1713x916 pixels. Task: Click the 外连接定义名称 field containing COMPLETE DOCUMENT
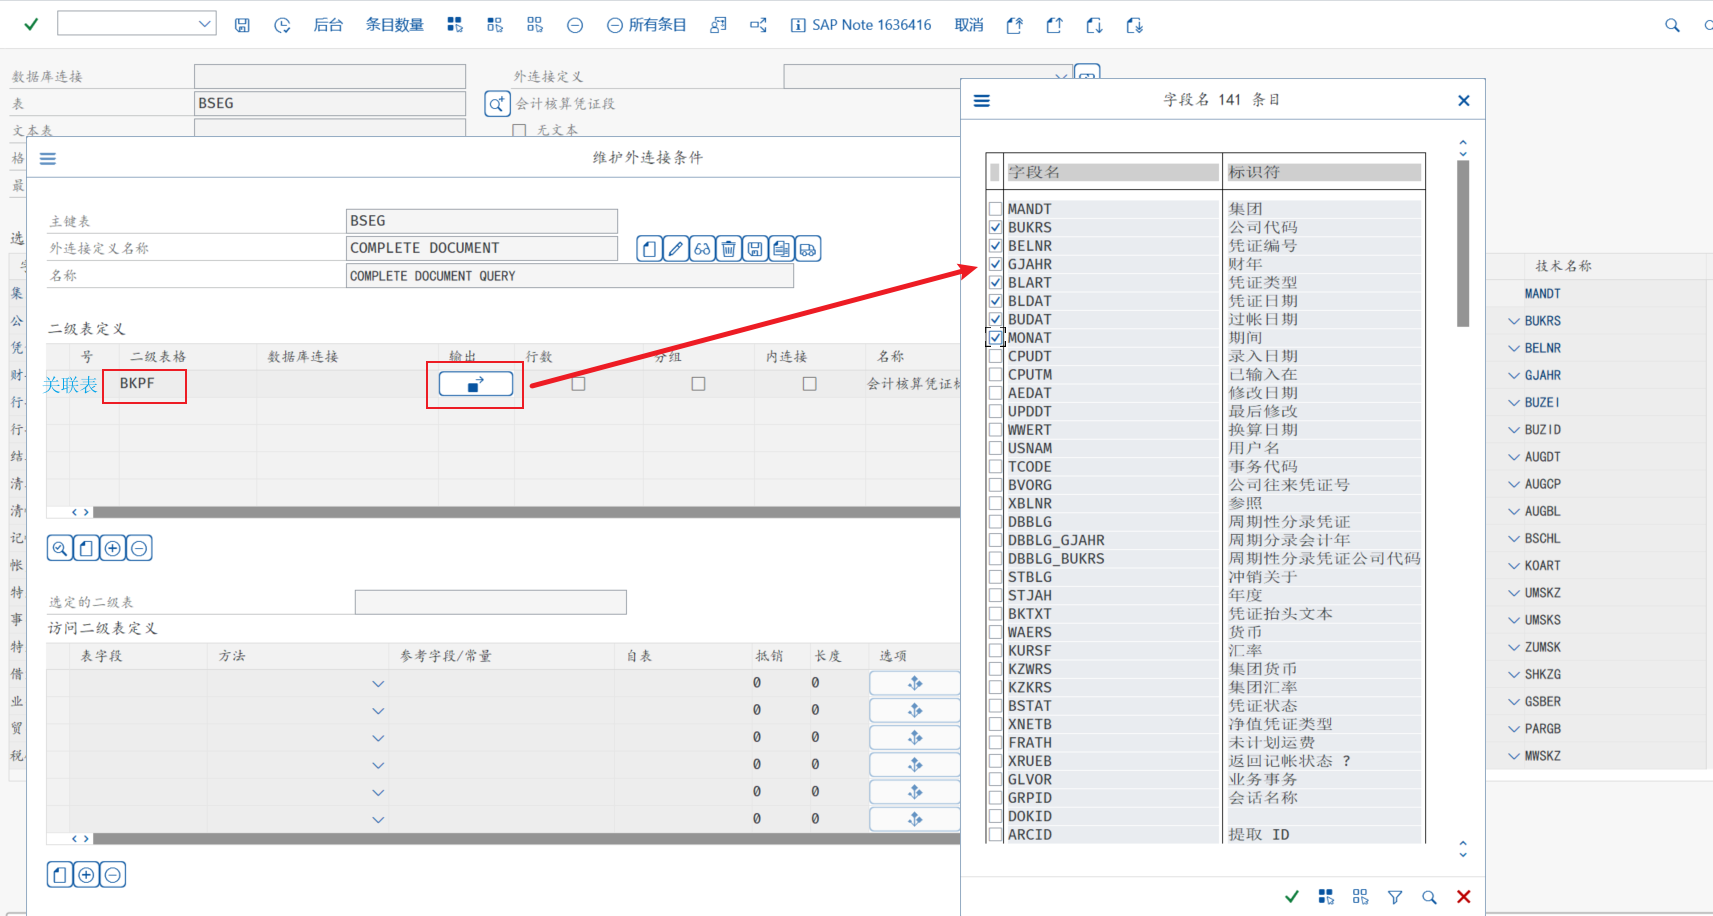click(x=482, y=248)
